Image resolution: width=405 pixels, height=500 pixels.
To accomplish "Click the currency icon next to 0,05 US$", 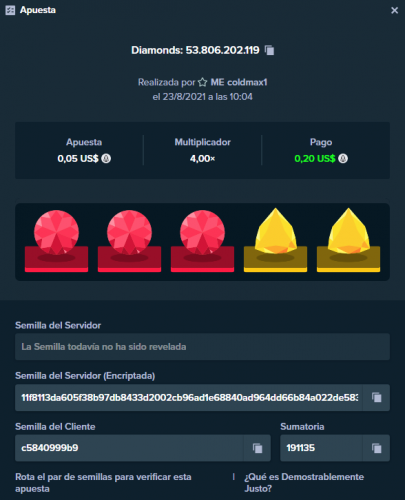I will pos(106,158).
